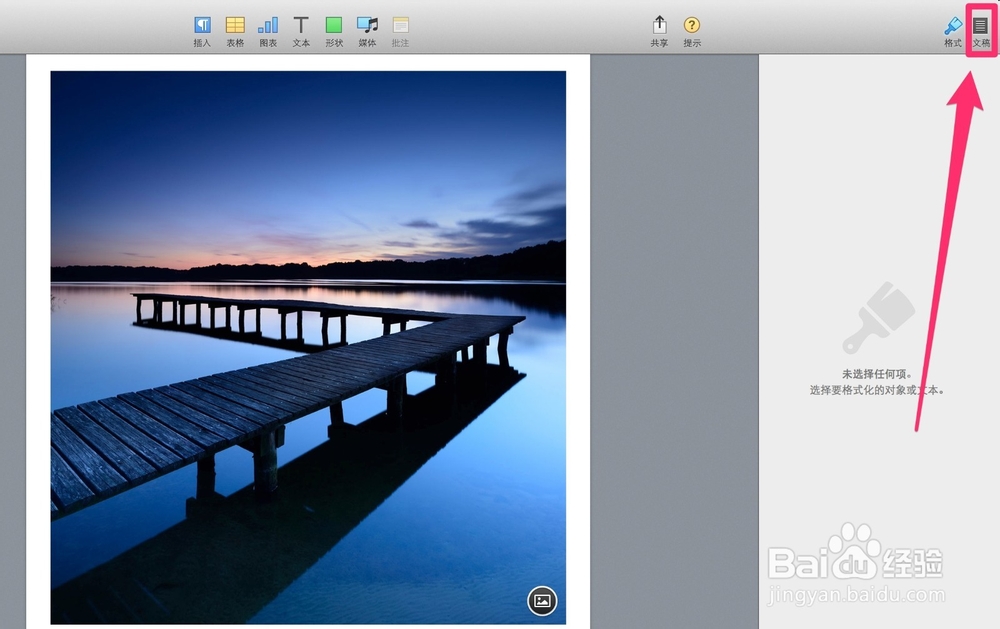The image size is (1000, 629).
Task: Toggle the 文稿 document inspector
Action: click(x=981, y=31)
